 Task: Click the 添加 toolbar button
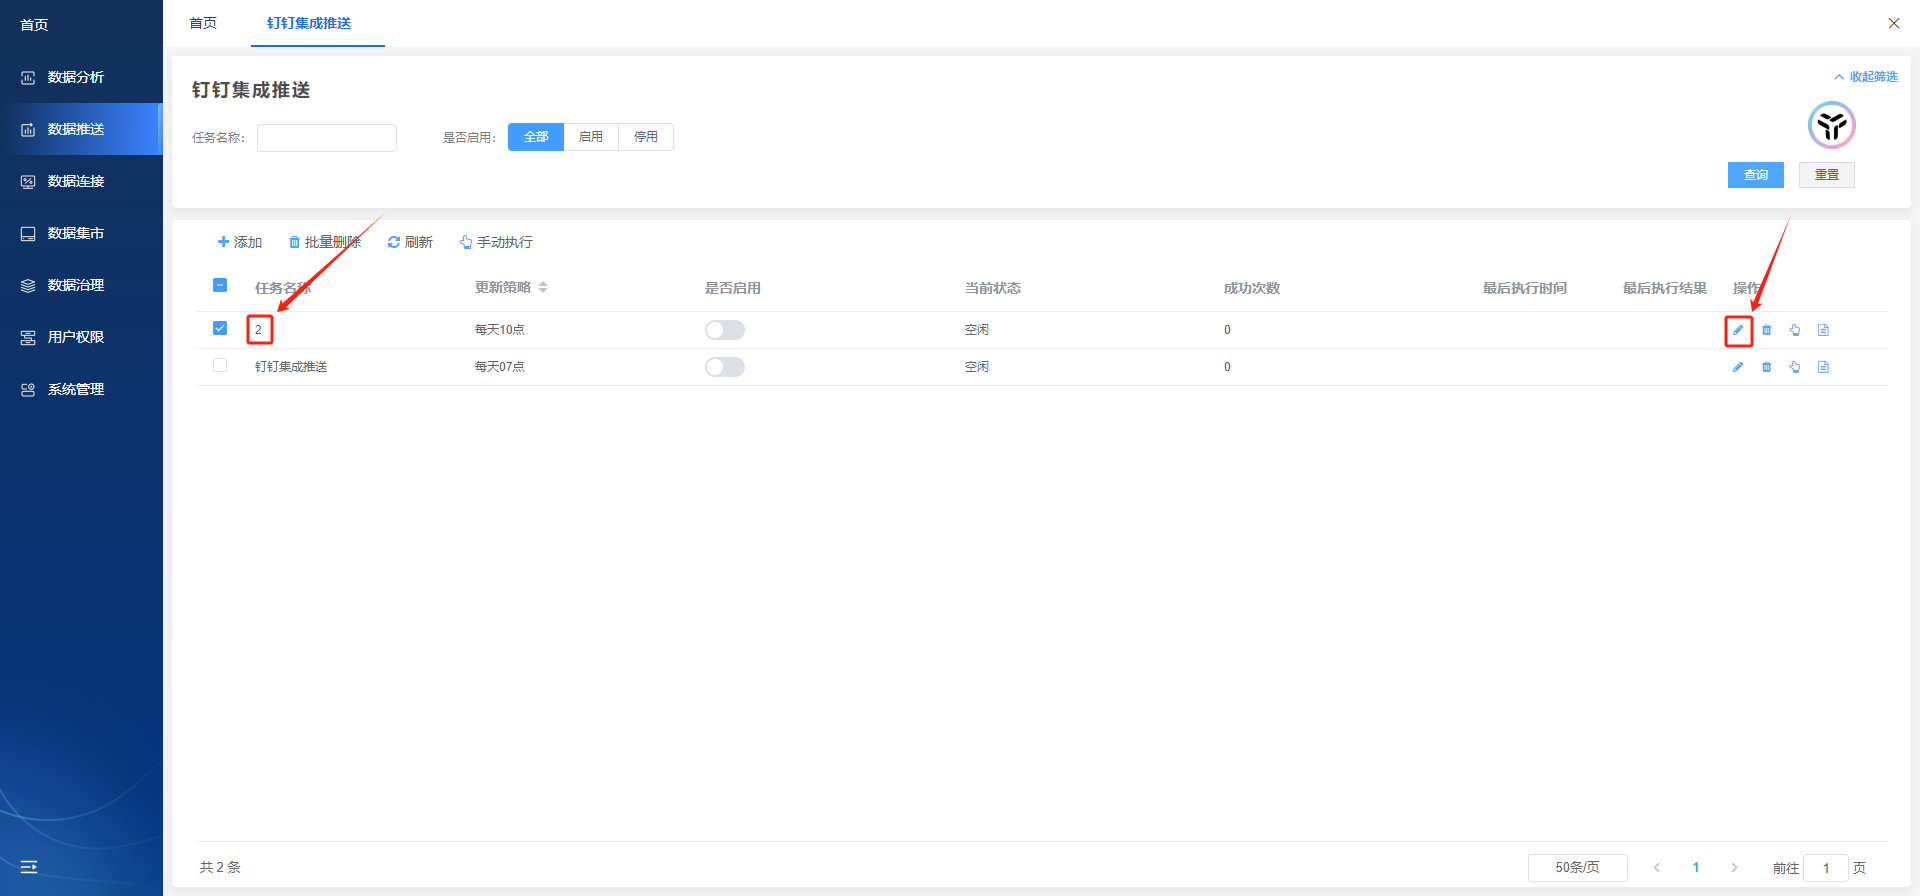point(240,242)
